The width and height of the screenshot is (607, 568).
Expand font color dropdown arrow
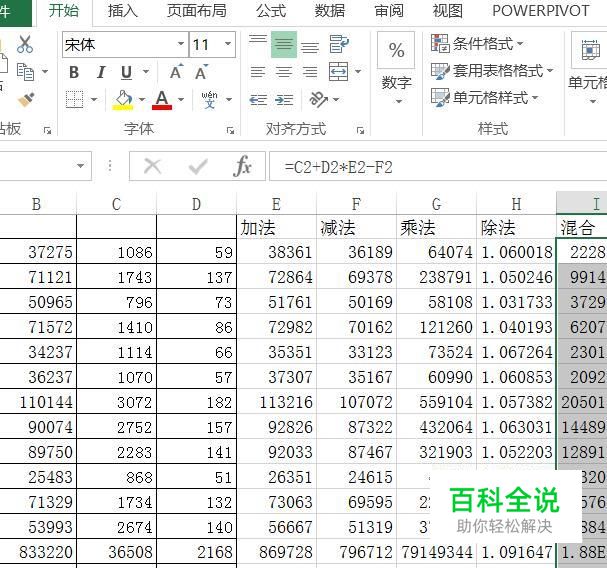(181, 100)
